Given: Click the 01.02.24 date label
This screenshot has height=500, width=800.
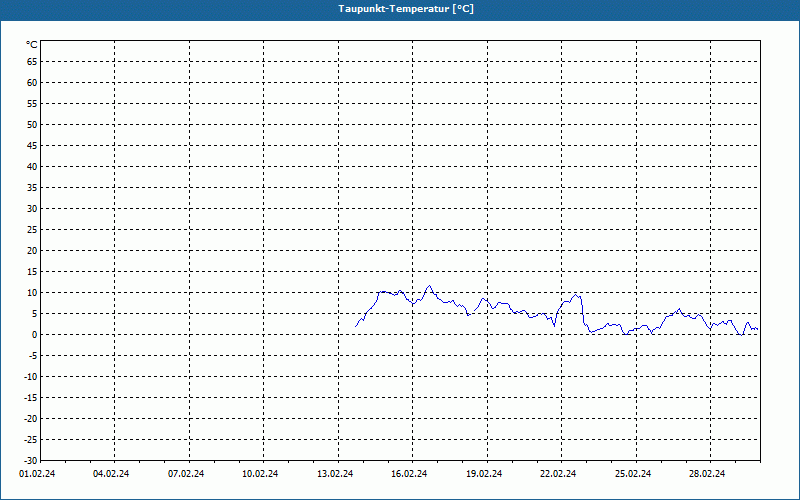Looking at the screenshot, I should click(x=37, y=474).
